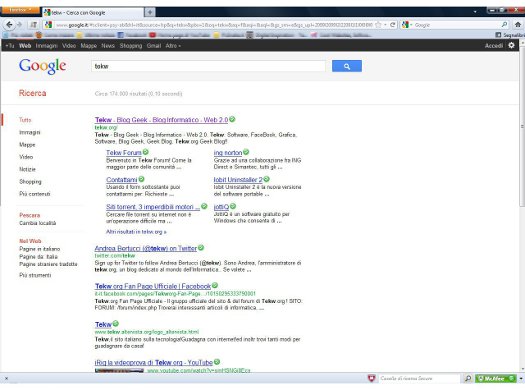Open Altri risultati in tekw.org link

pyautogui.click(x=136, y=232)
